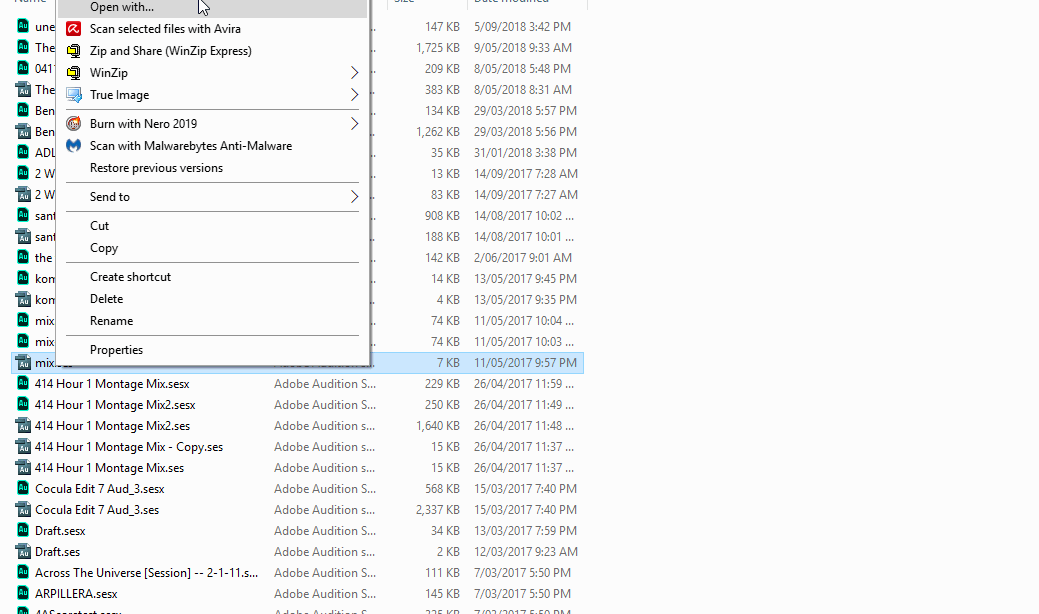Click the date 8/05/2018 5:48 PM
The height and width of the screenshot is (614, 1039).
(x=522, y=68)
